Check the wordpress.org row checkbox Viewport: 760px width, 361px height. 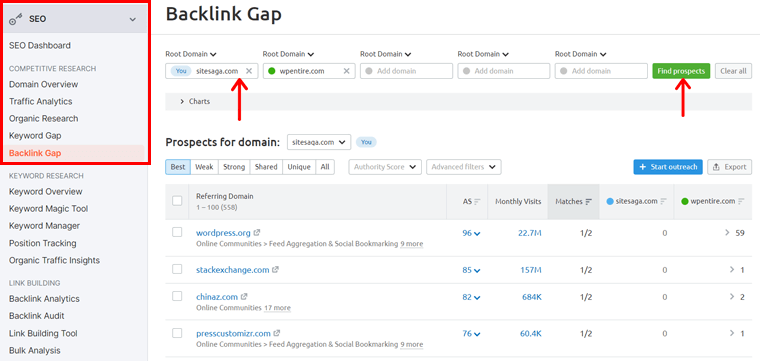coord(177,233)
